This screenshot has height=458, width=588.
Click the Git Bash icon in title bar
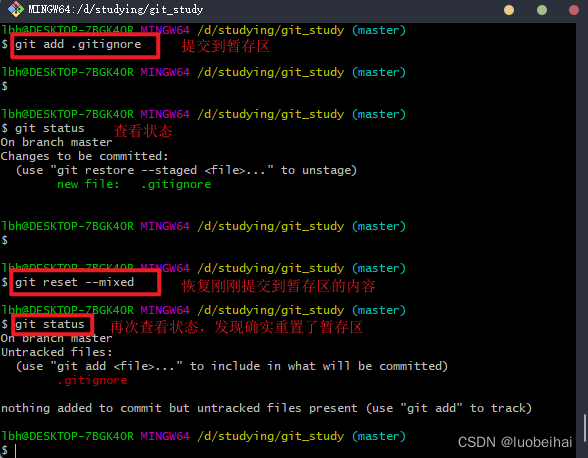pyautogui.click(x=15, y=9)
